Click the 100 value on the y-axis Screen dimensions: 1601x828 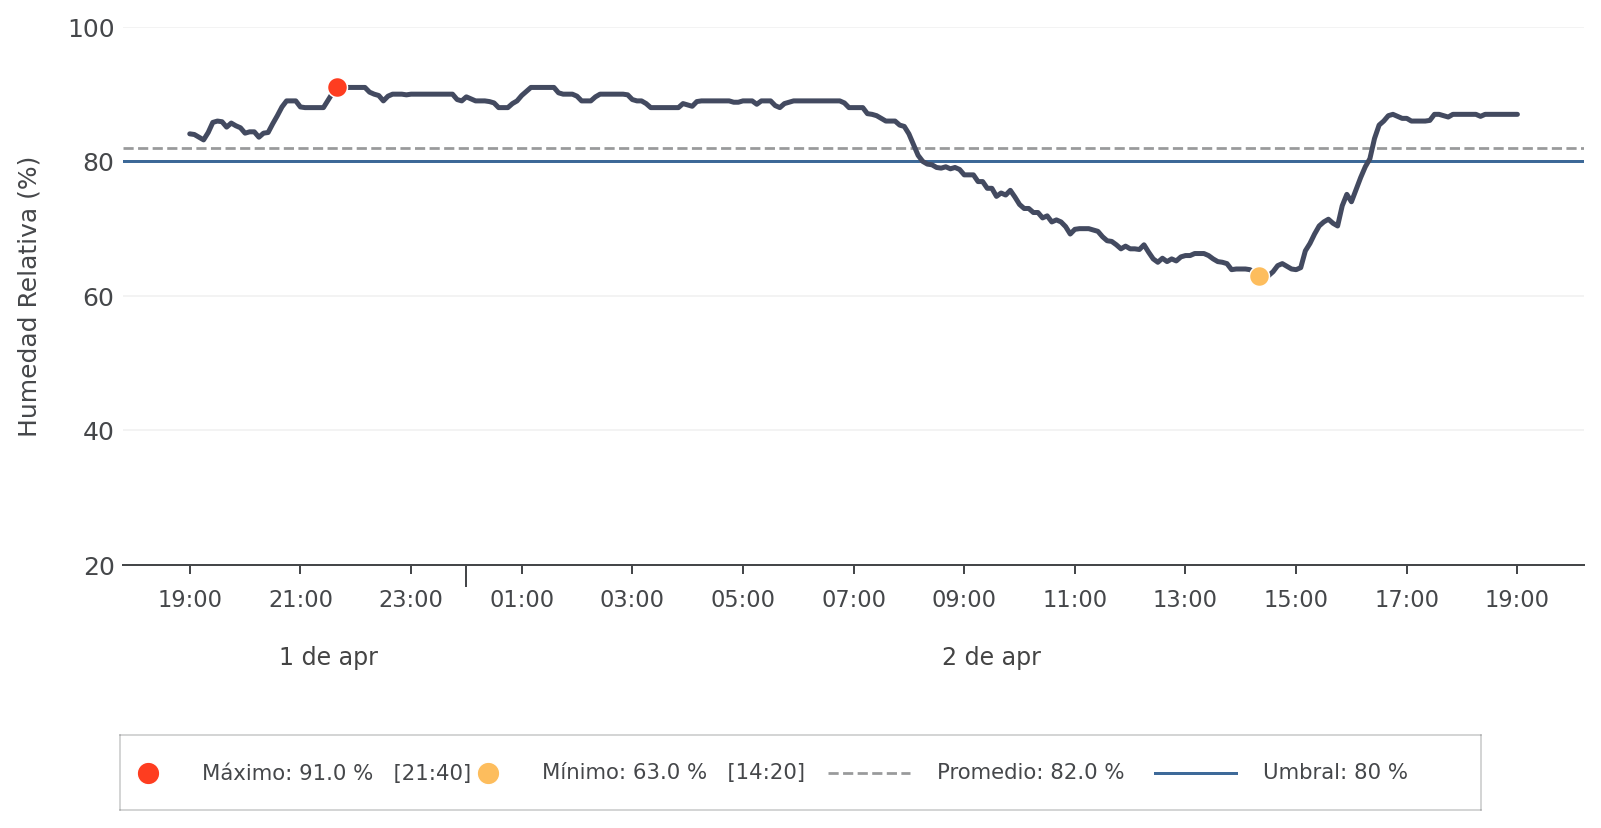91,29
